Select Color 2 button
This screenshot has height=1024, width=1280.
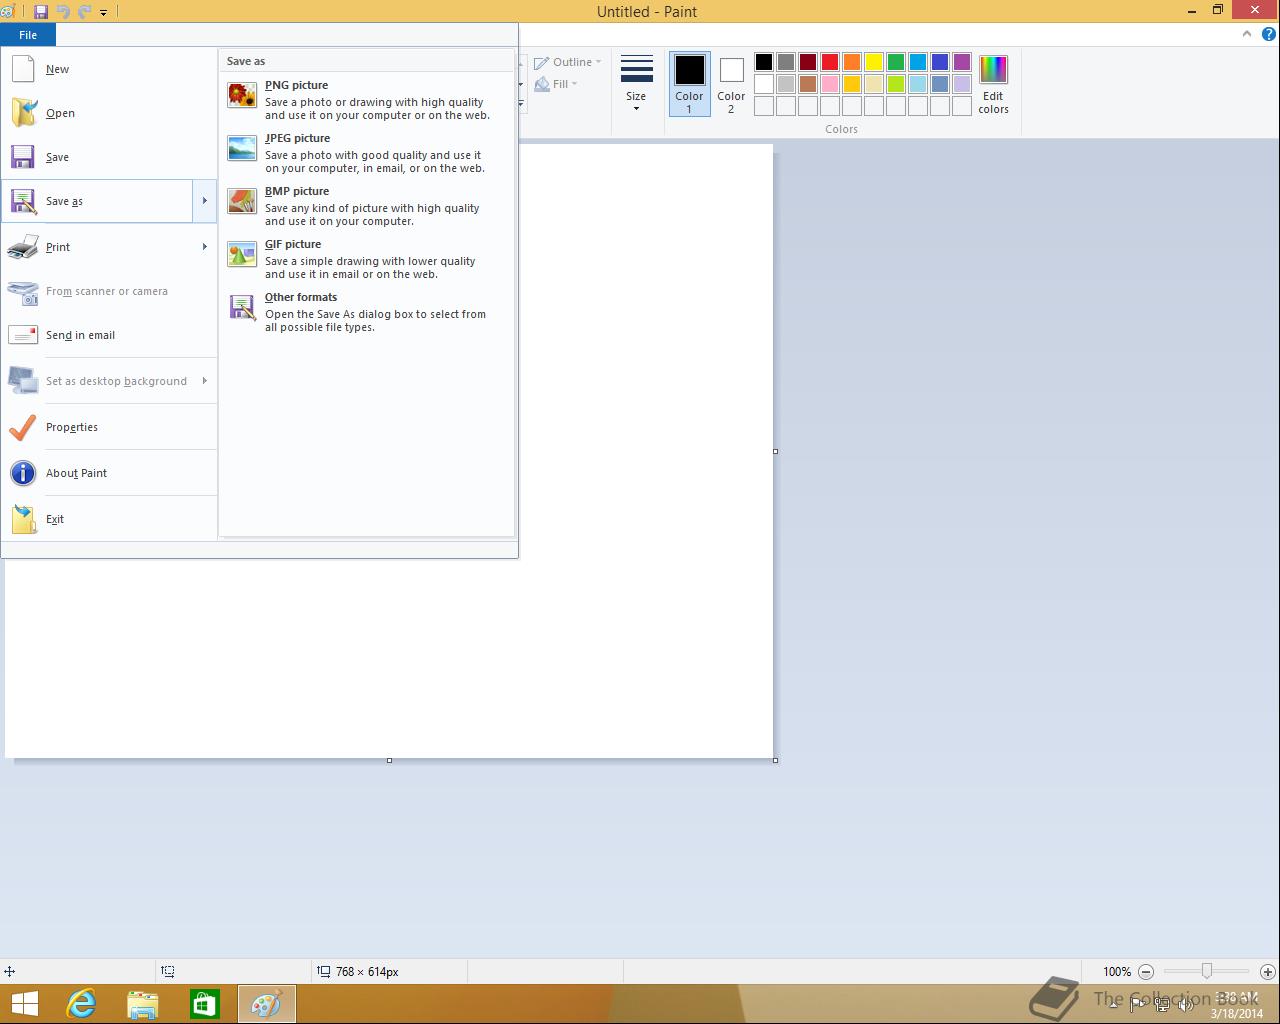tap(731, 84)
